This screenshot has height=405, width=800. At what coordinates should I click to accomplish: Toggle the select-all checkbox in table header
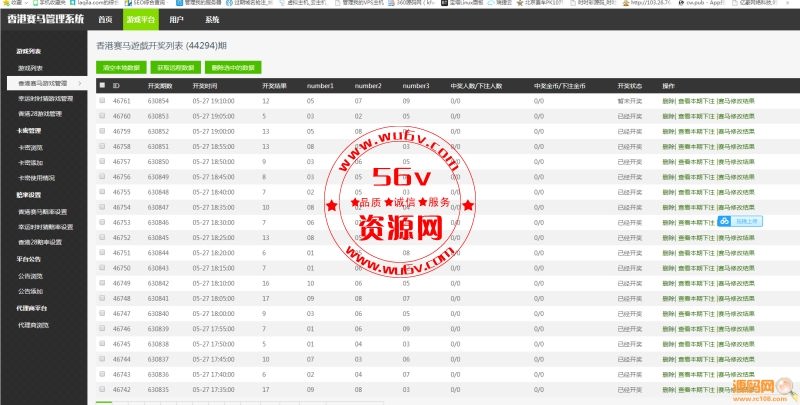pyautogui.click(x=102, y=85)
